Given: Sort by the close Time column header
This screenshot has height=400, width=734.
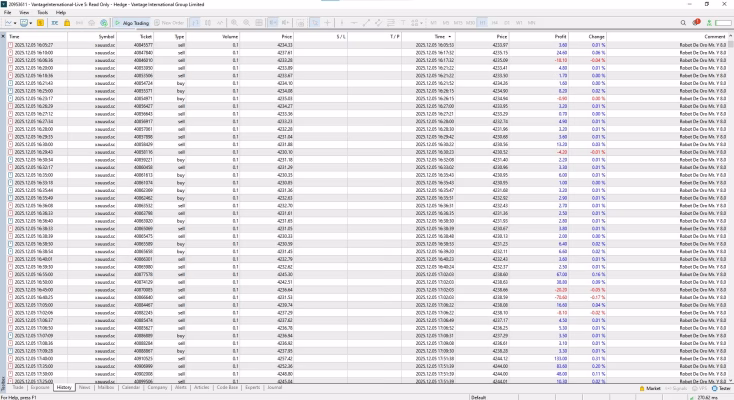Looking at the screenshot, I should tap(428, 37).
